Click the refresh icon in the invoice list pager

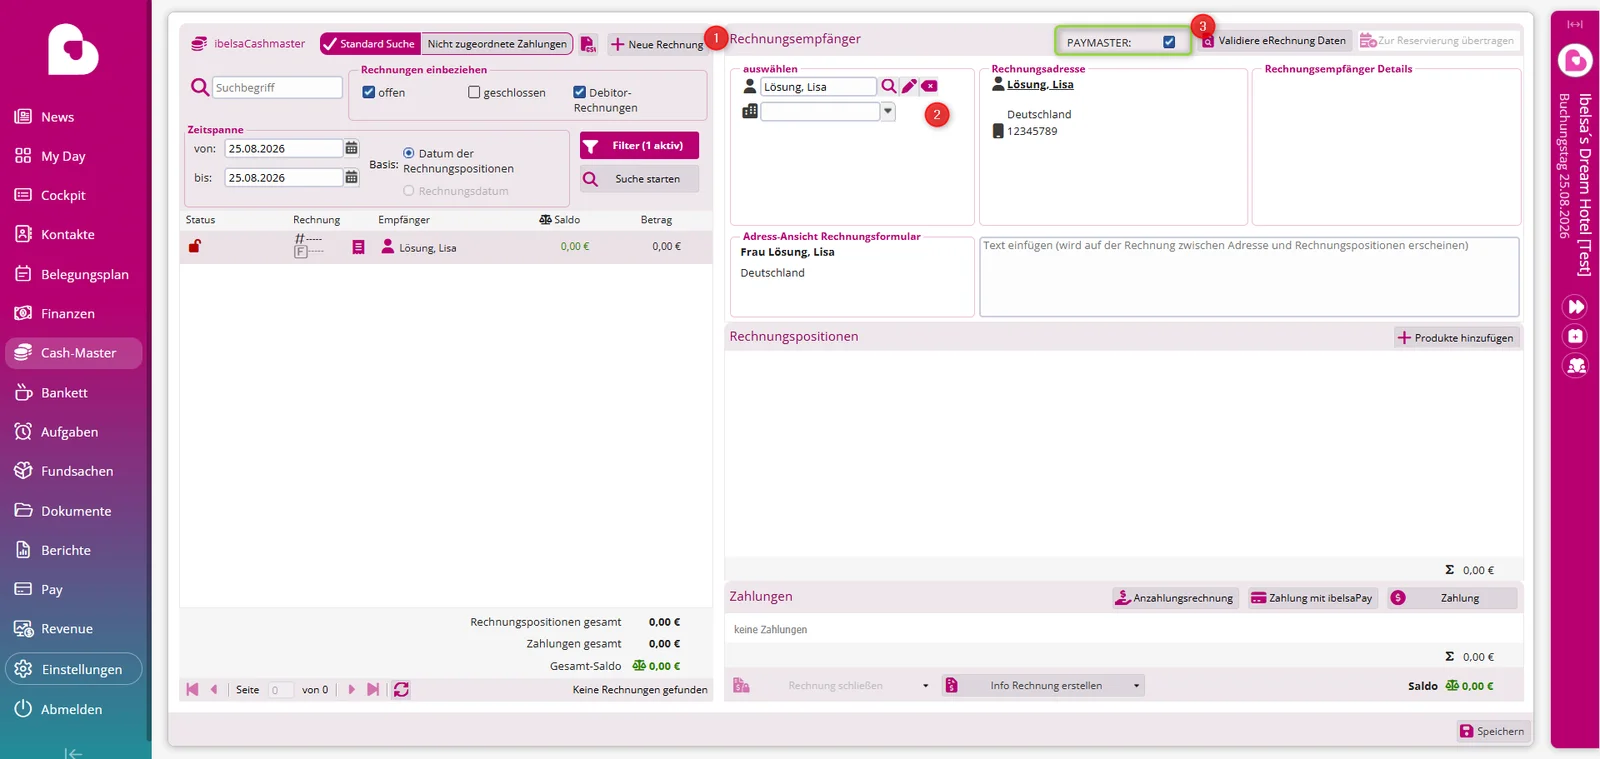click(x=401, y=690)
